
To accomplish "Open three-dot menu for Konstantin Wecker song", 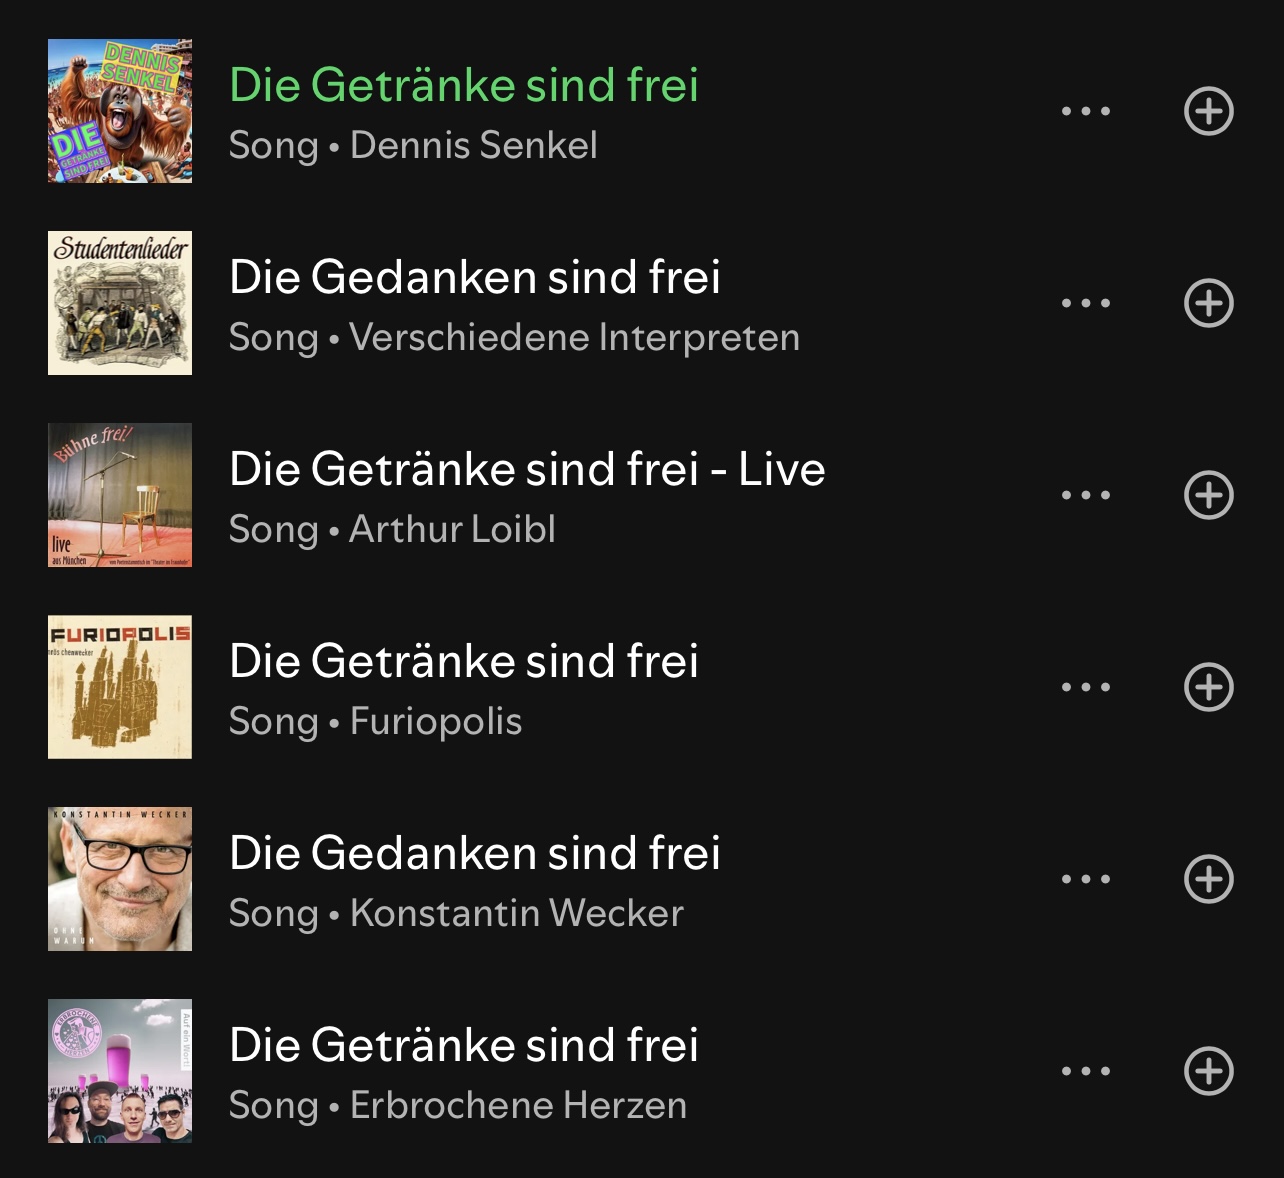I will click(x=1086, y=879).
